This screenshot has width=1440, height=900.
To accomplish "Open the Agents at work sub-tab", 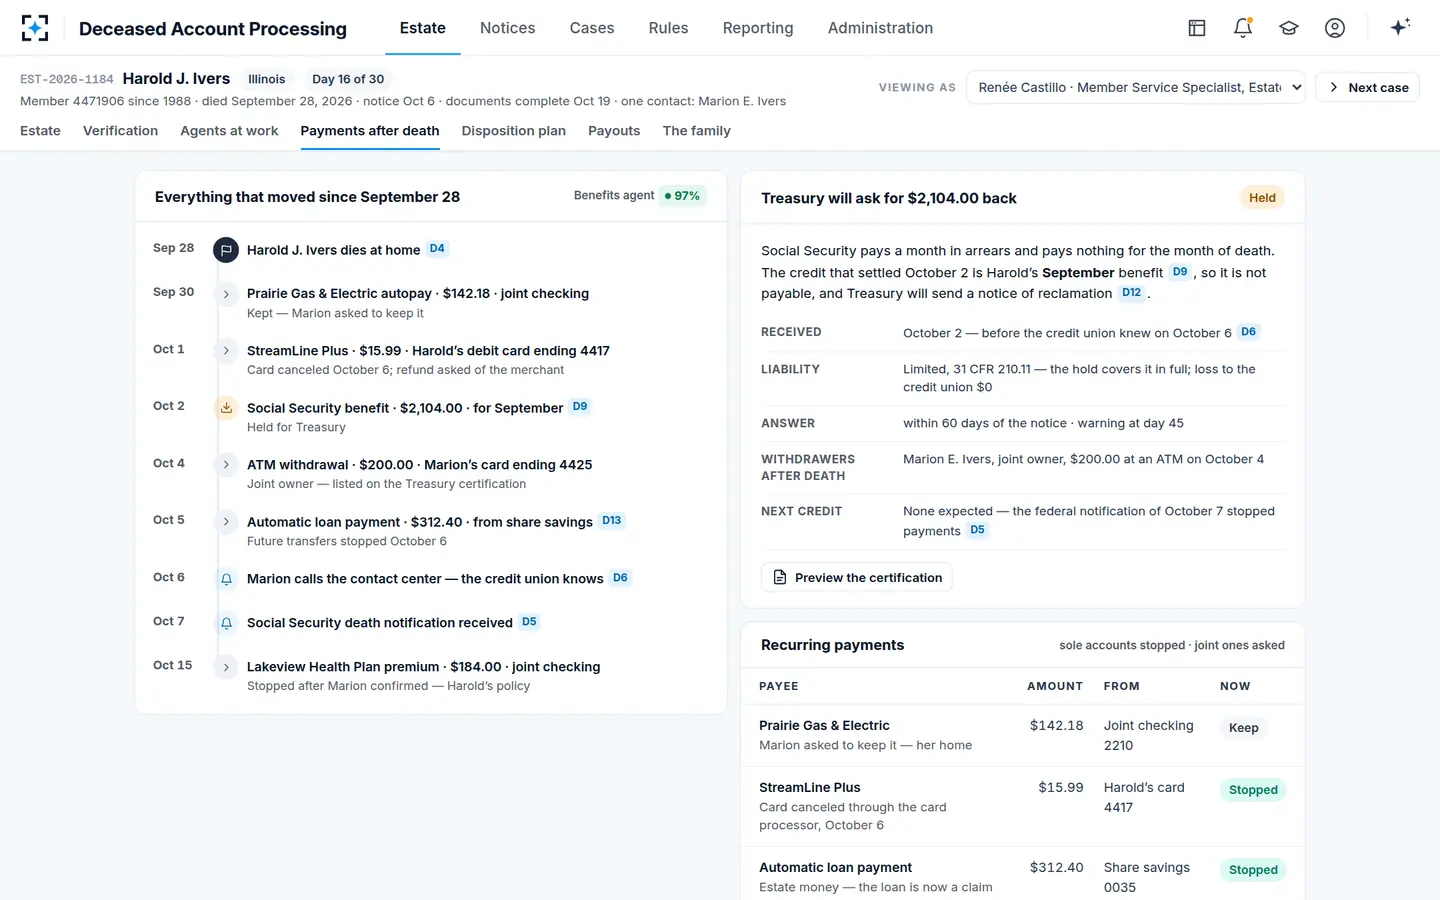I will pos(229,131).
